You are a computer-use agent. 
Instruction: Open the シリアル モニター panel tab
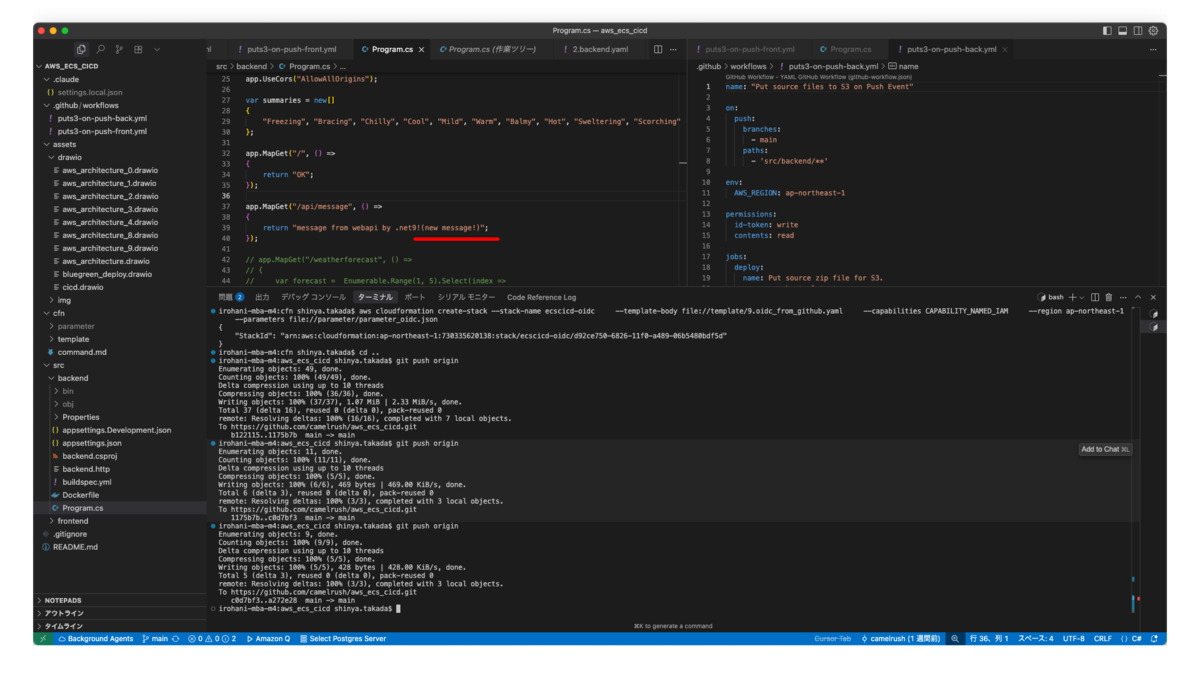(x=466, y=297)
